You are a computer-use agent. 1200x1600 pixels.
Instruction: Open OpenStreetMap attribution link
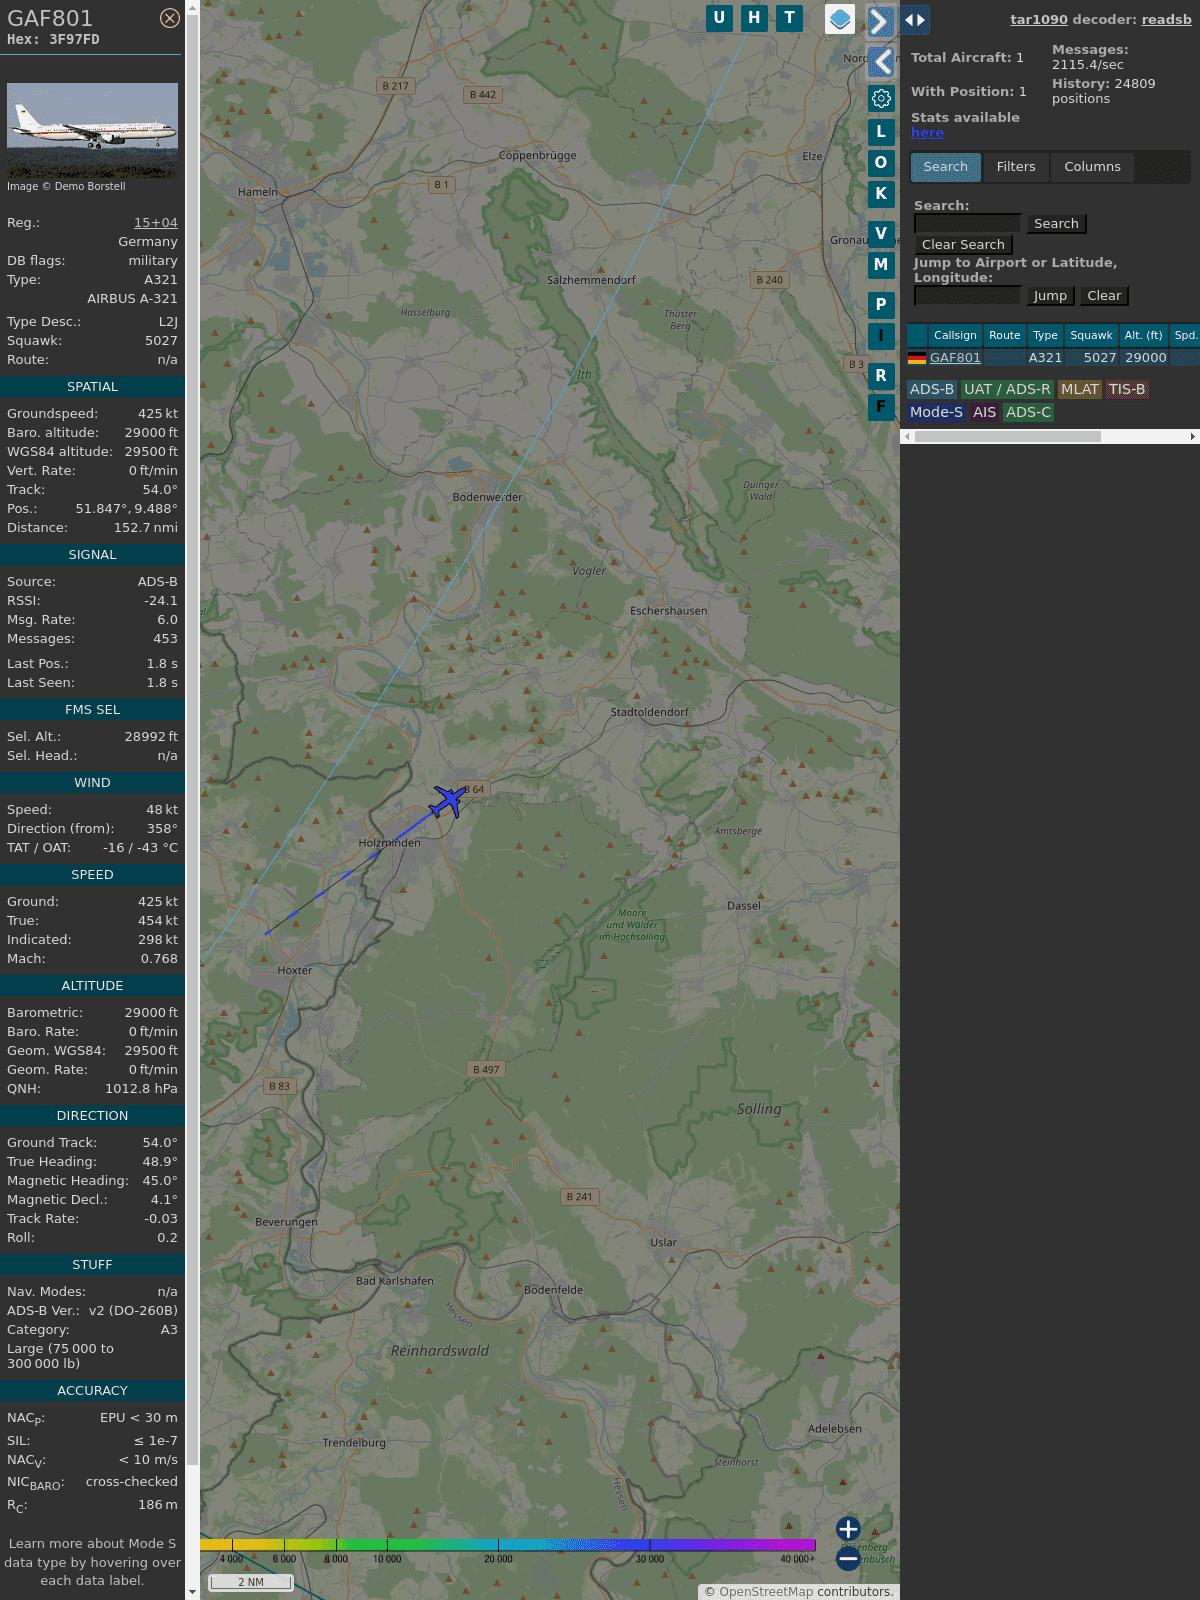765,1592
